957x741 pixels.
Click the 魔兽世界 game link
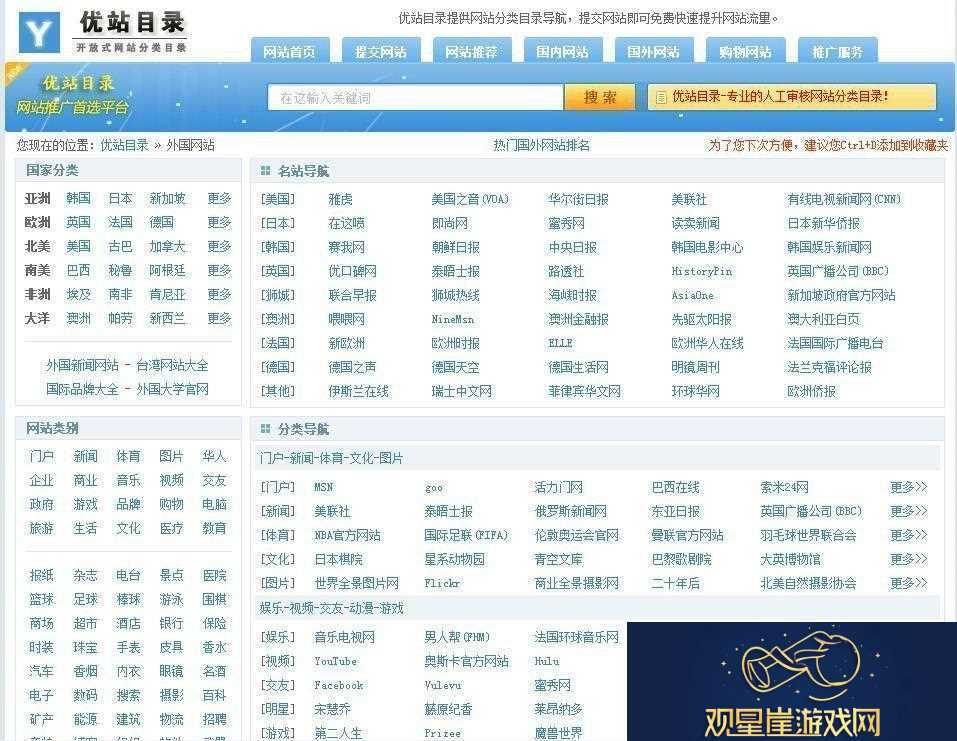pyautogui.click(x=558, y=733)
